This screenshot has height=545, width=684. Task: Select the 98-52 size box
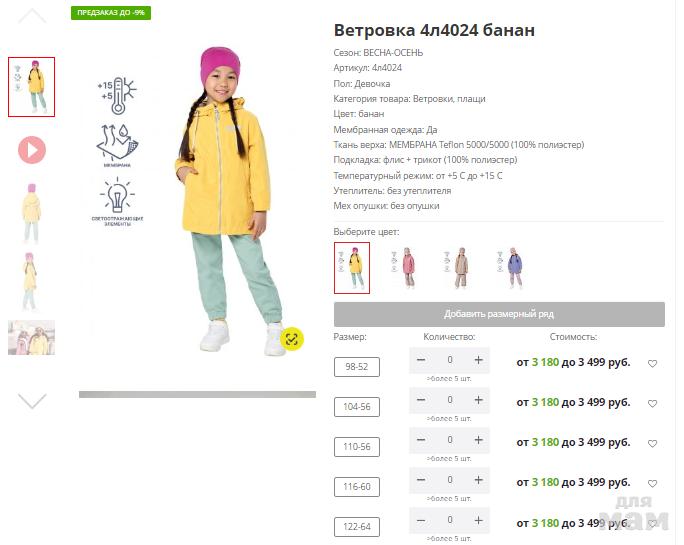tap(357, 367)
